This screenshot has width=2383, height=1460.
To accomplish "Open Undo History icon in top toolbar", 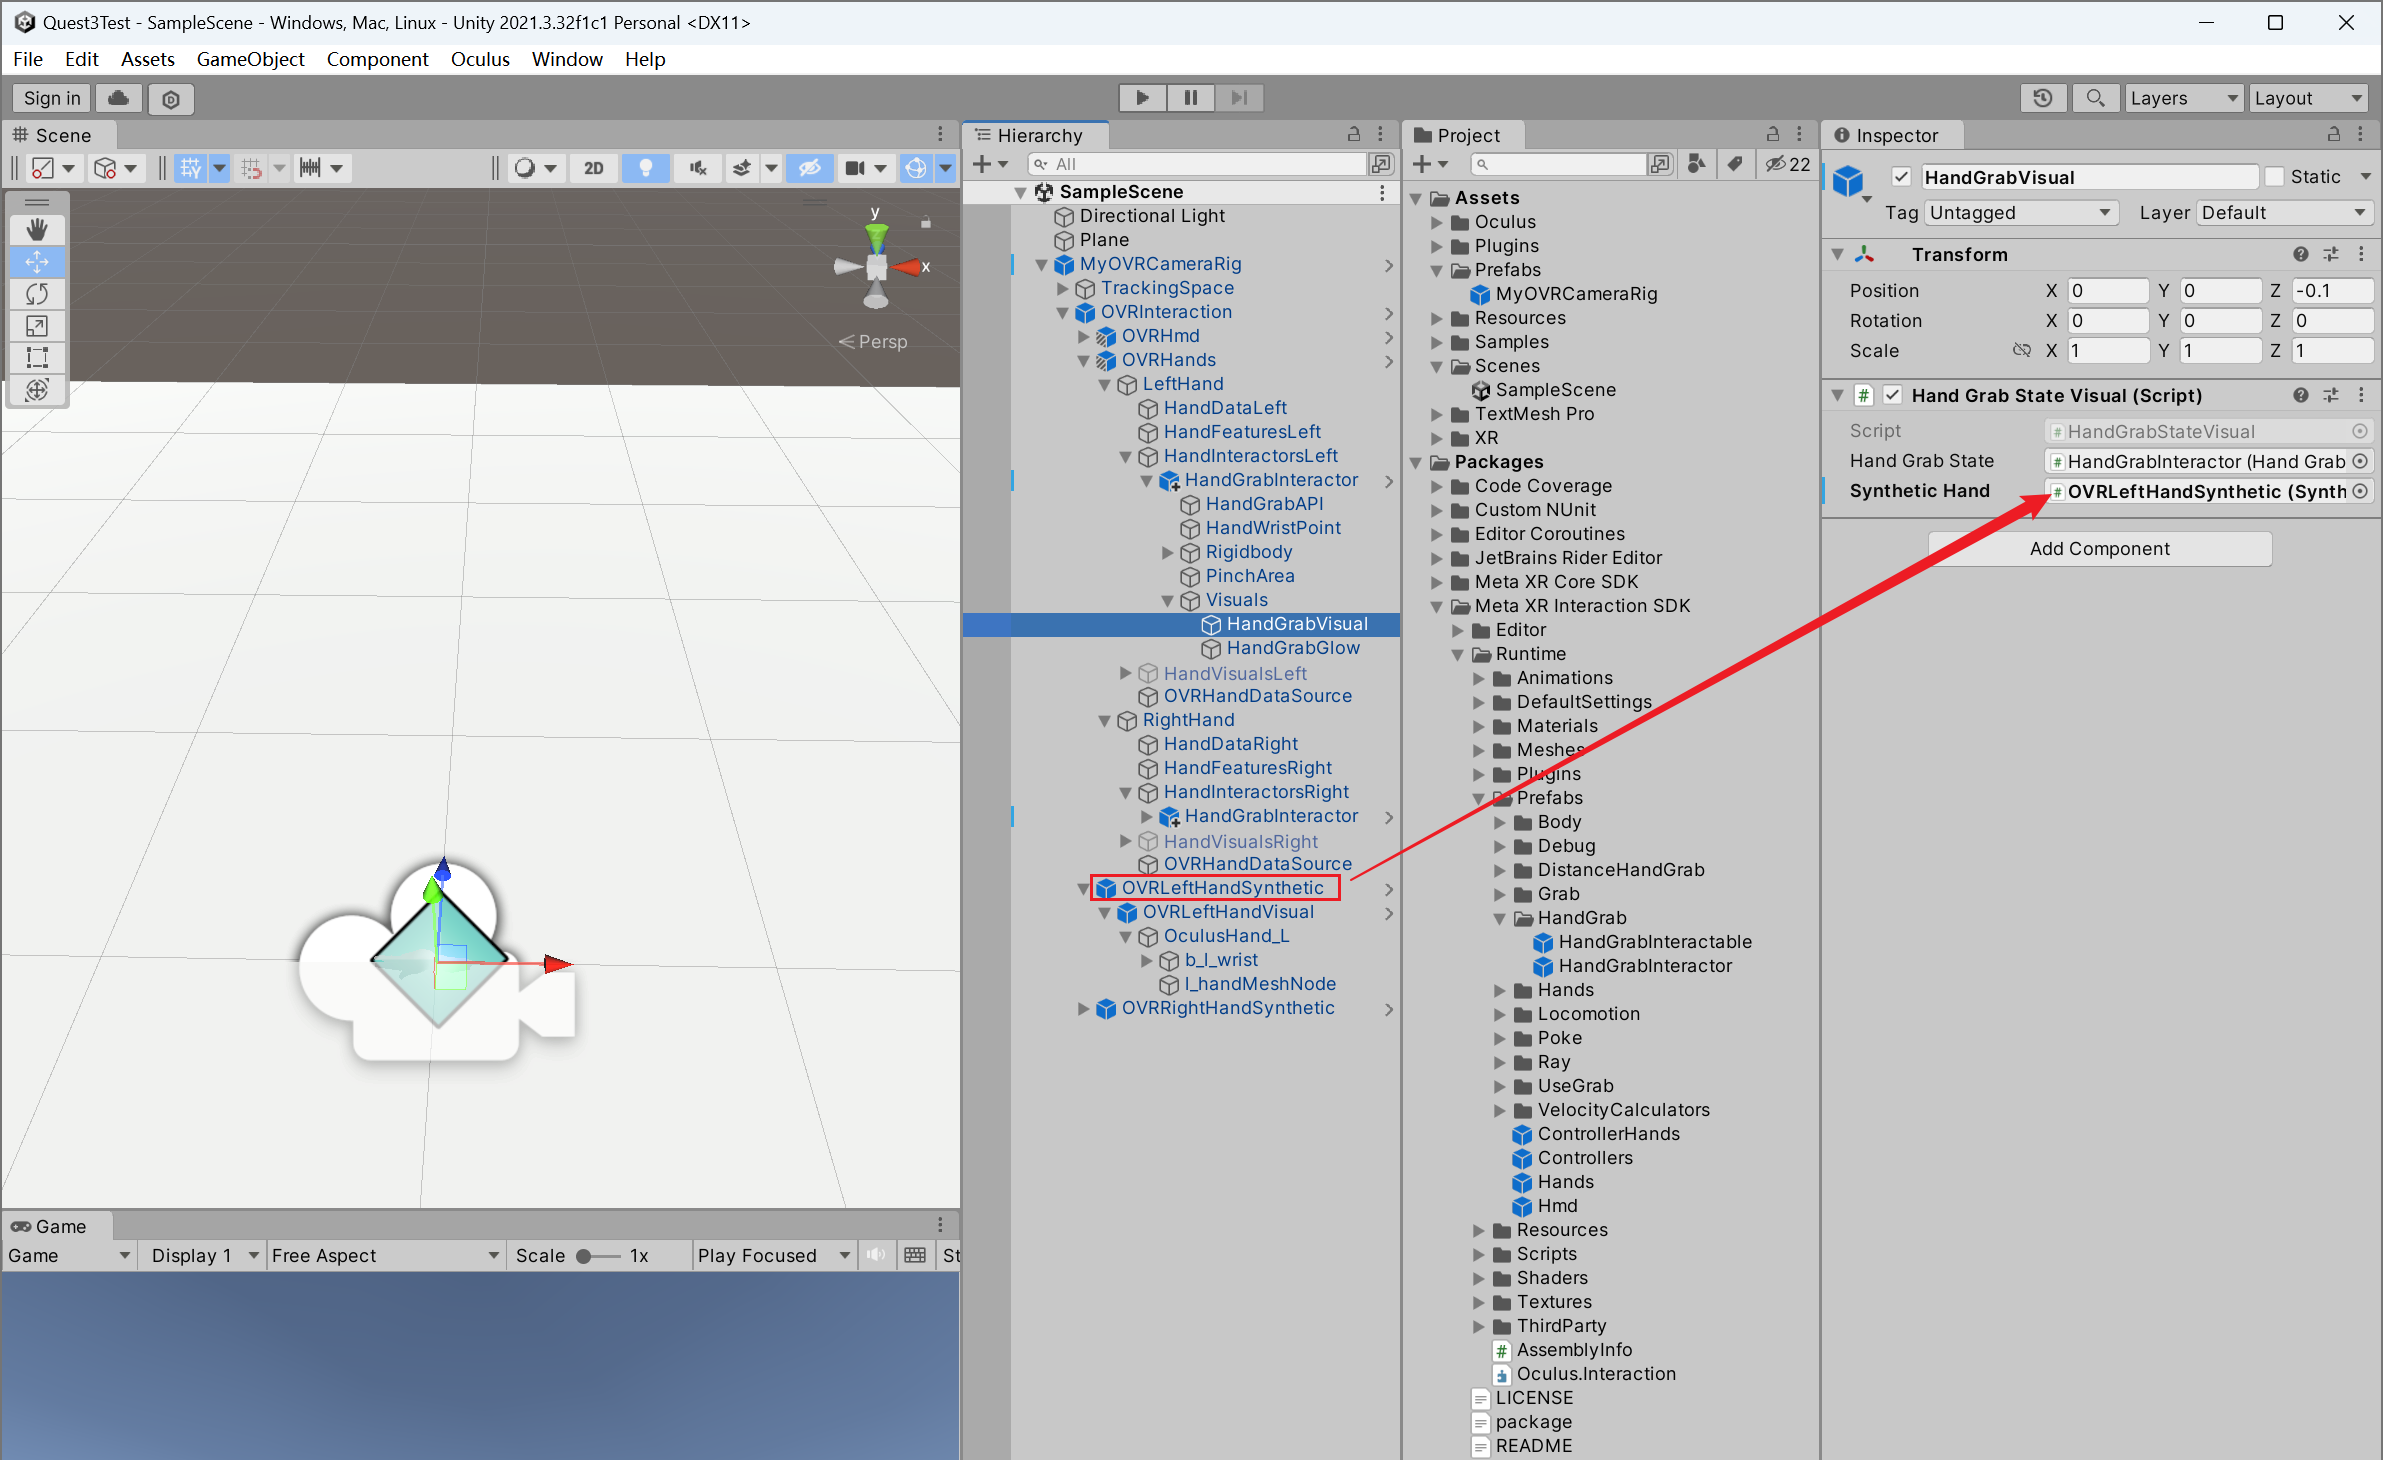I will point(2042,98).
